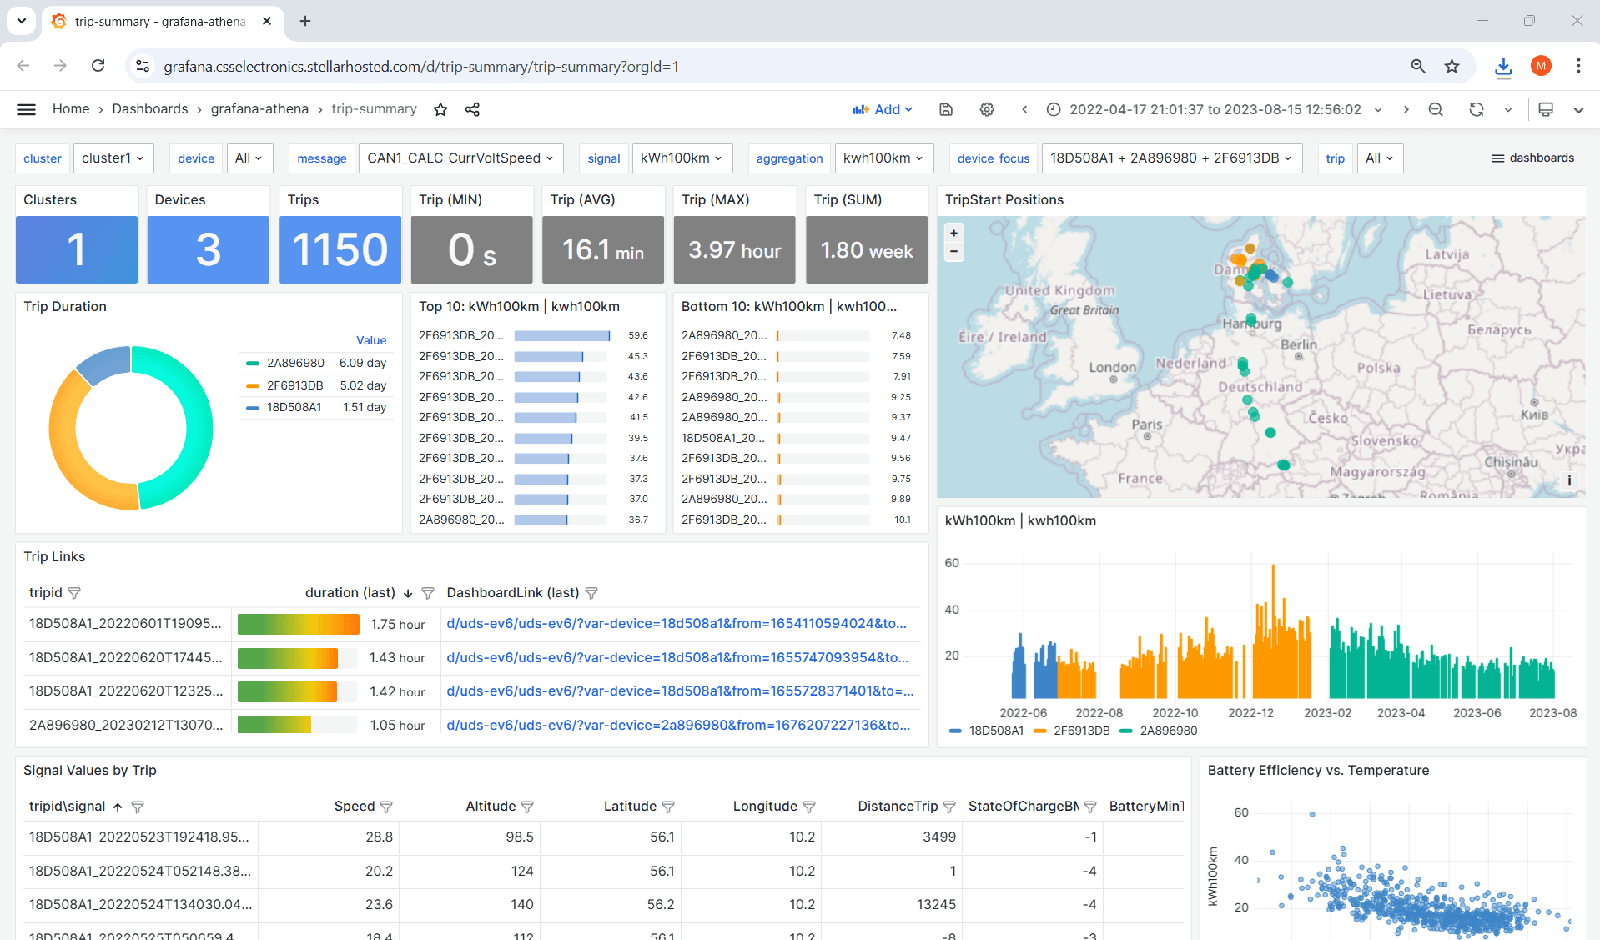
Task: Open the dashboards links menu
Action: (1533, 158)
